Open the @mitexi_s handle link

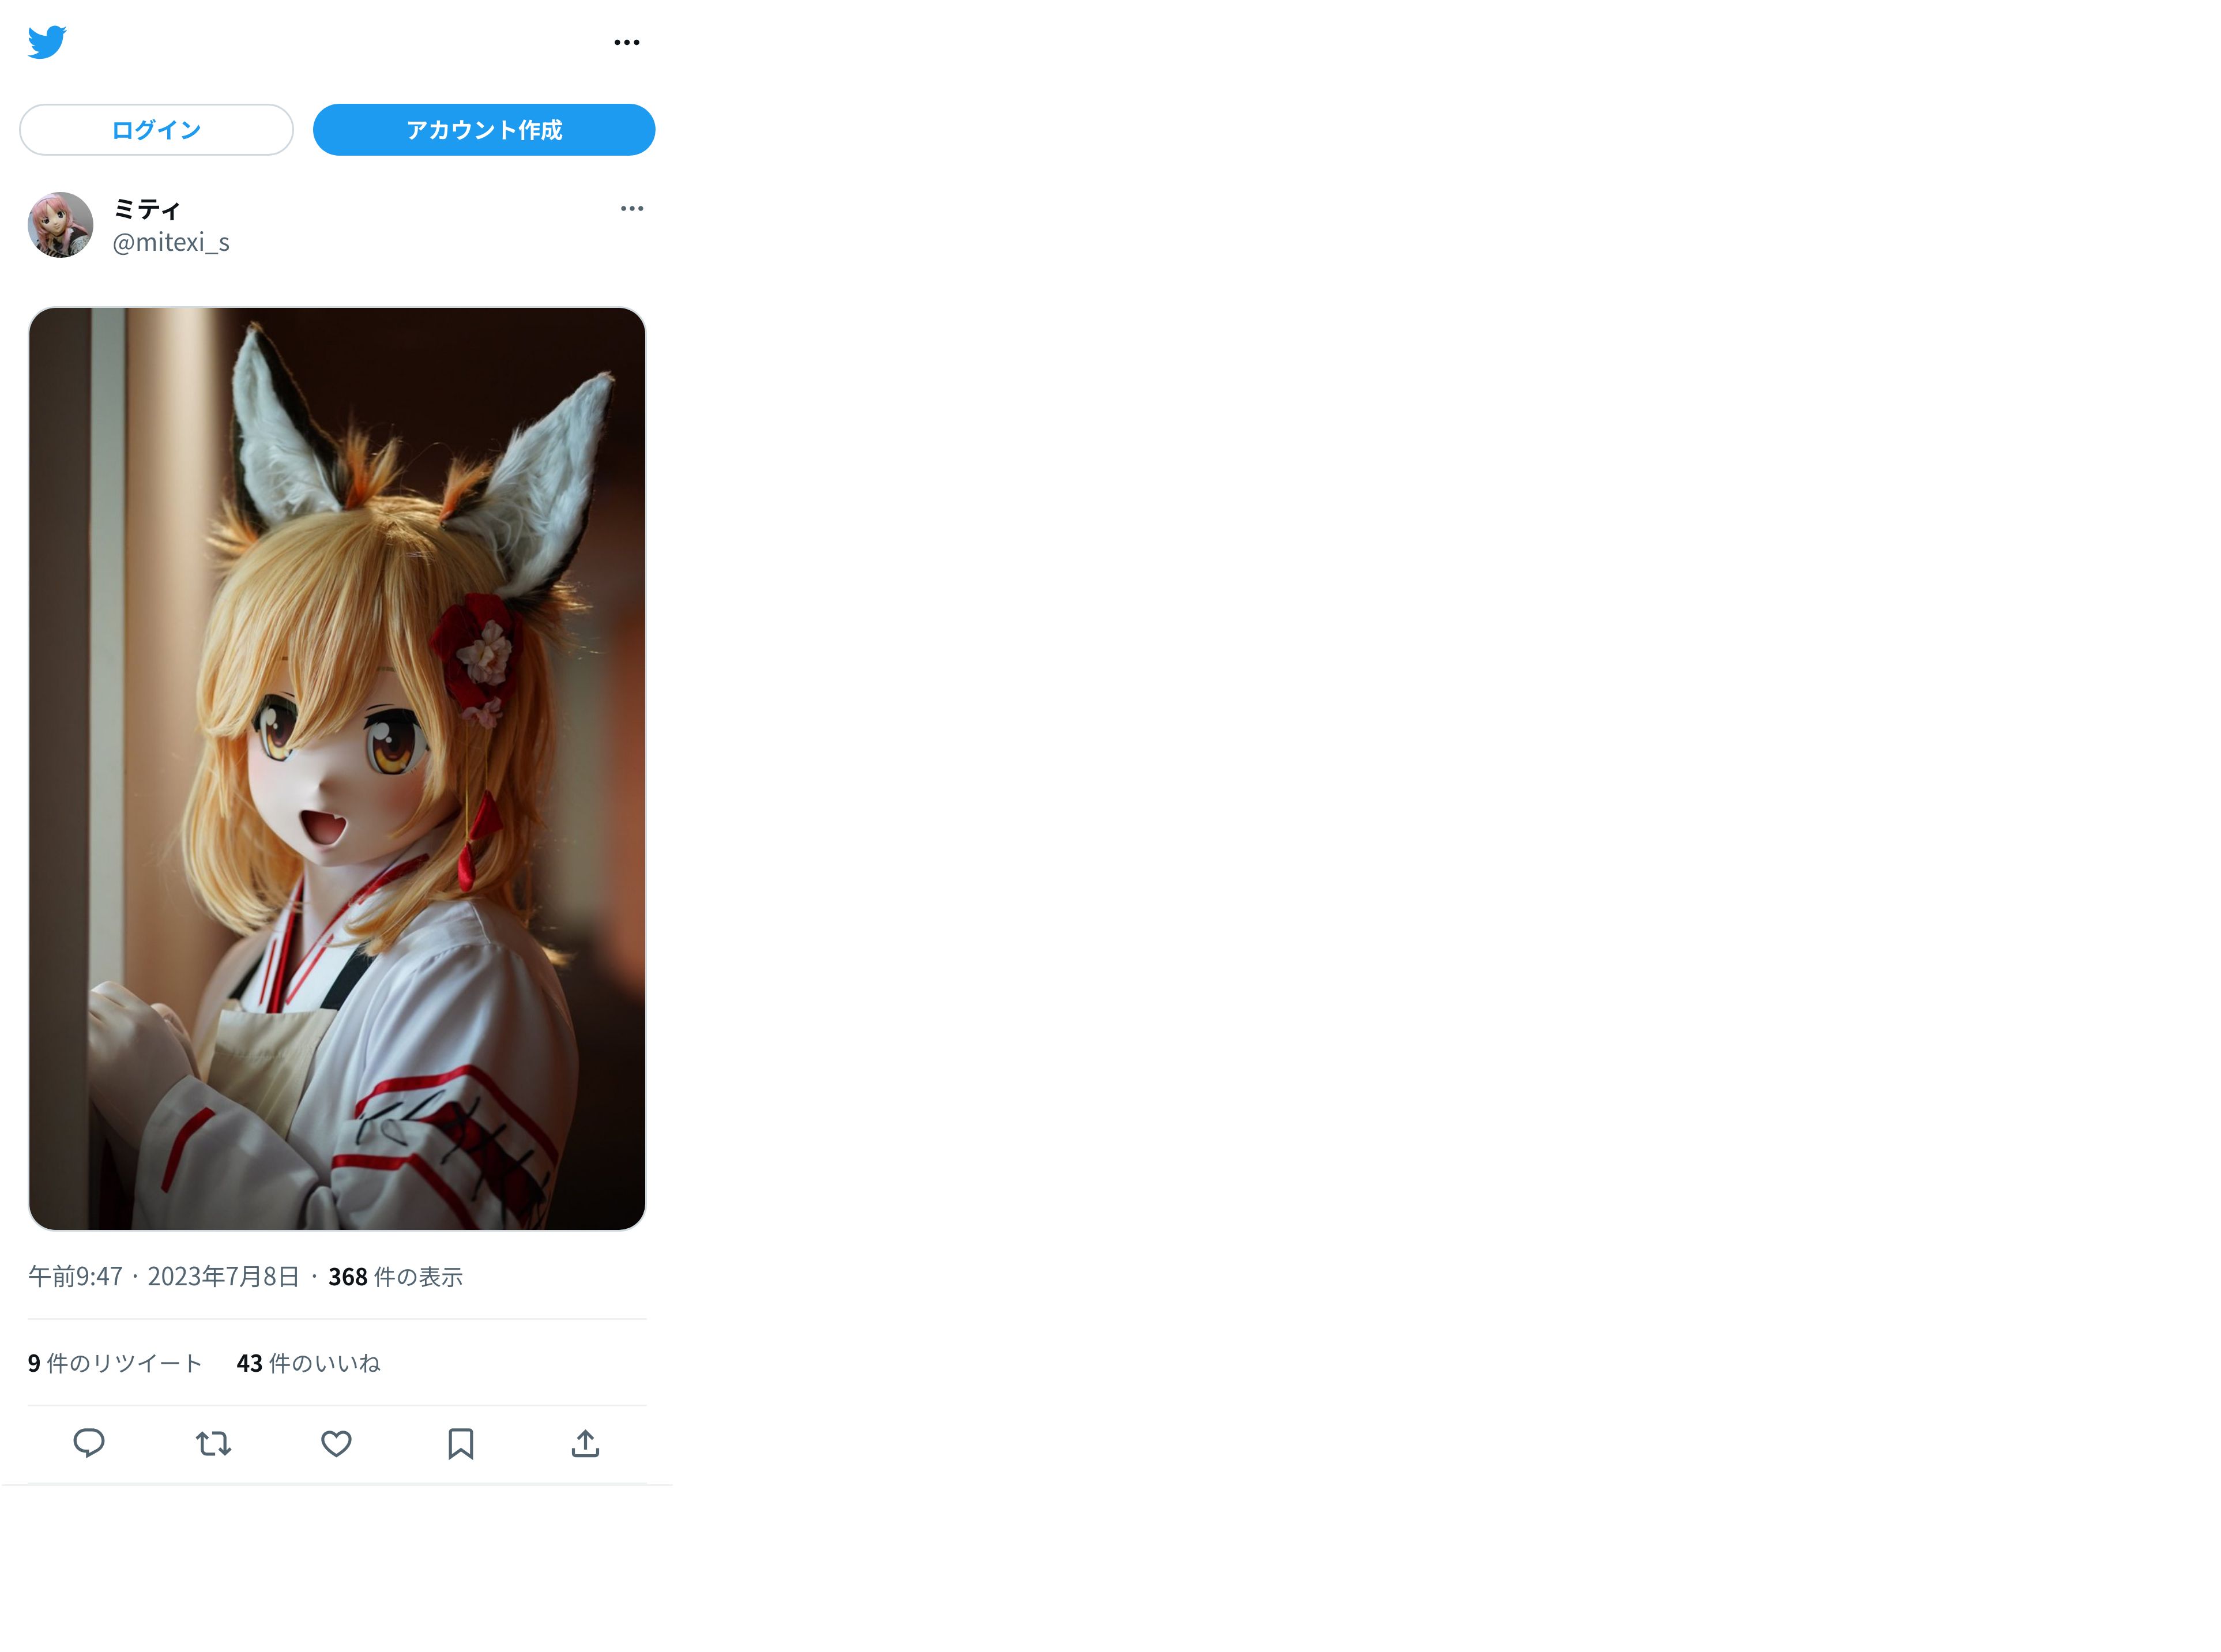pos(171,242)
